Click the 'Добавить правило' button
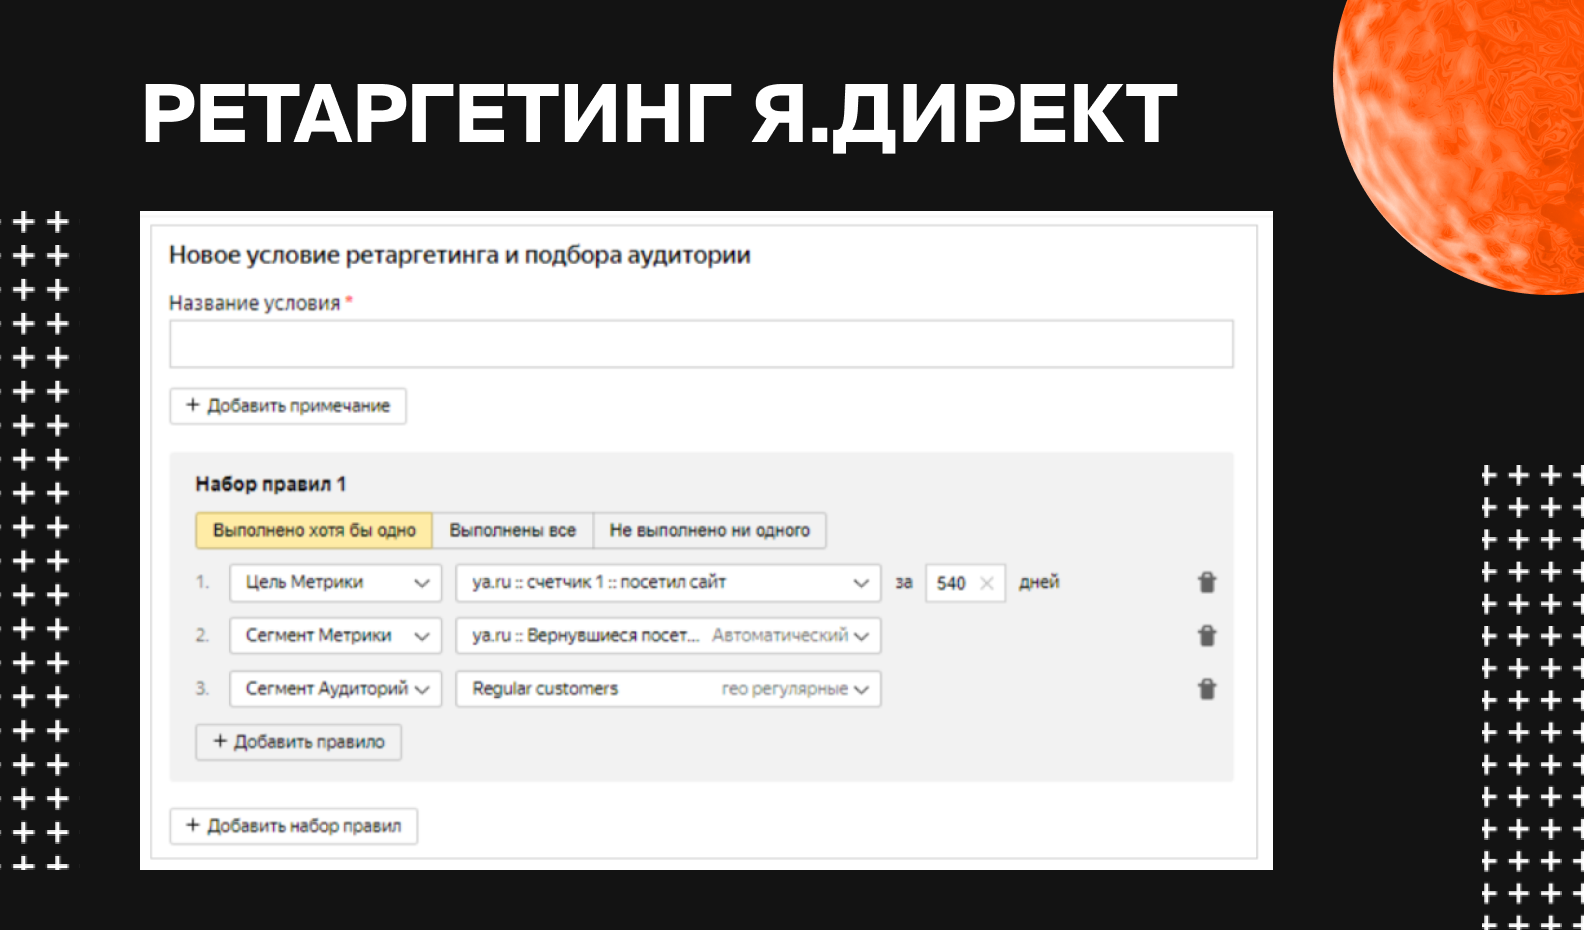Screen dimensions: 1584x930 299,742
